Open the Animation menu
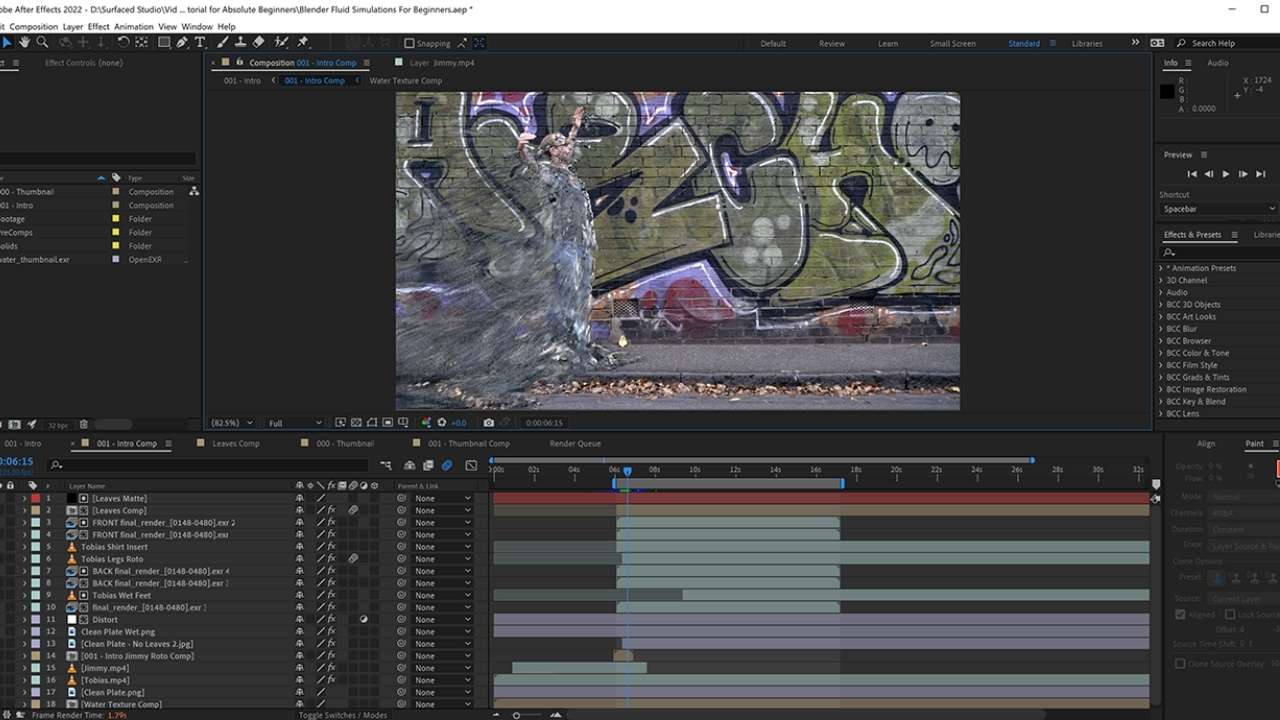The width and height of the screenshot is (1280, 720). [133, 27]
